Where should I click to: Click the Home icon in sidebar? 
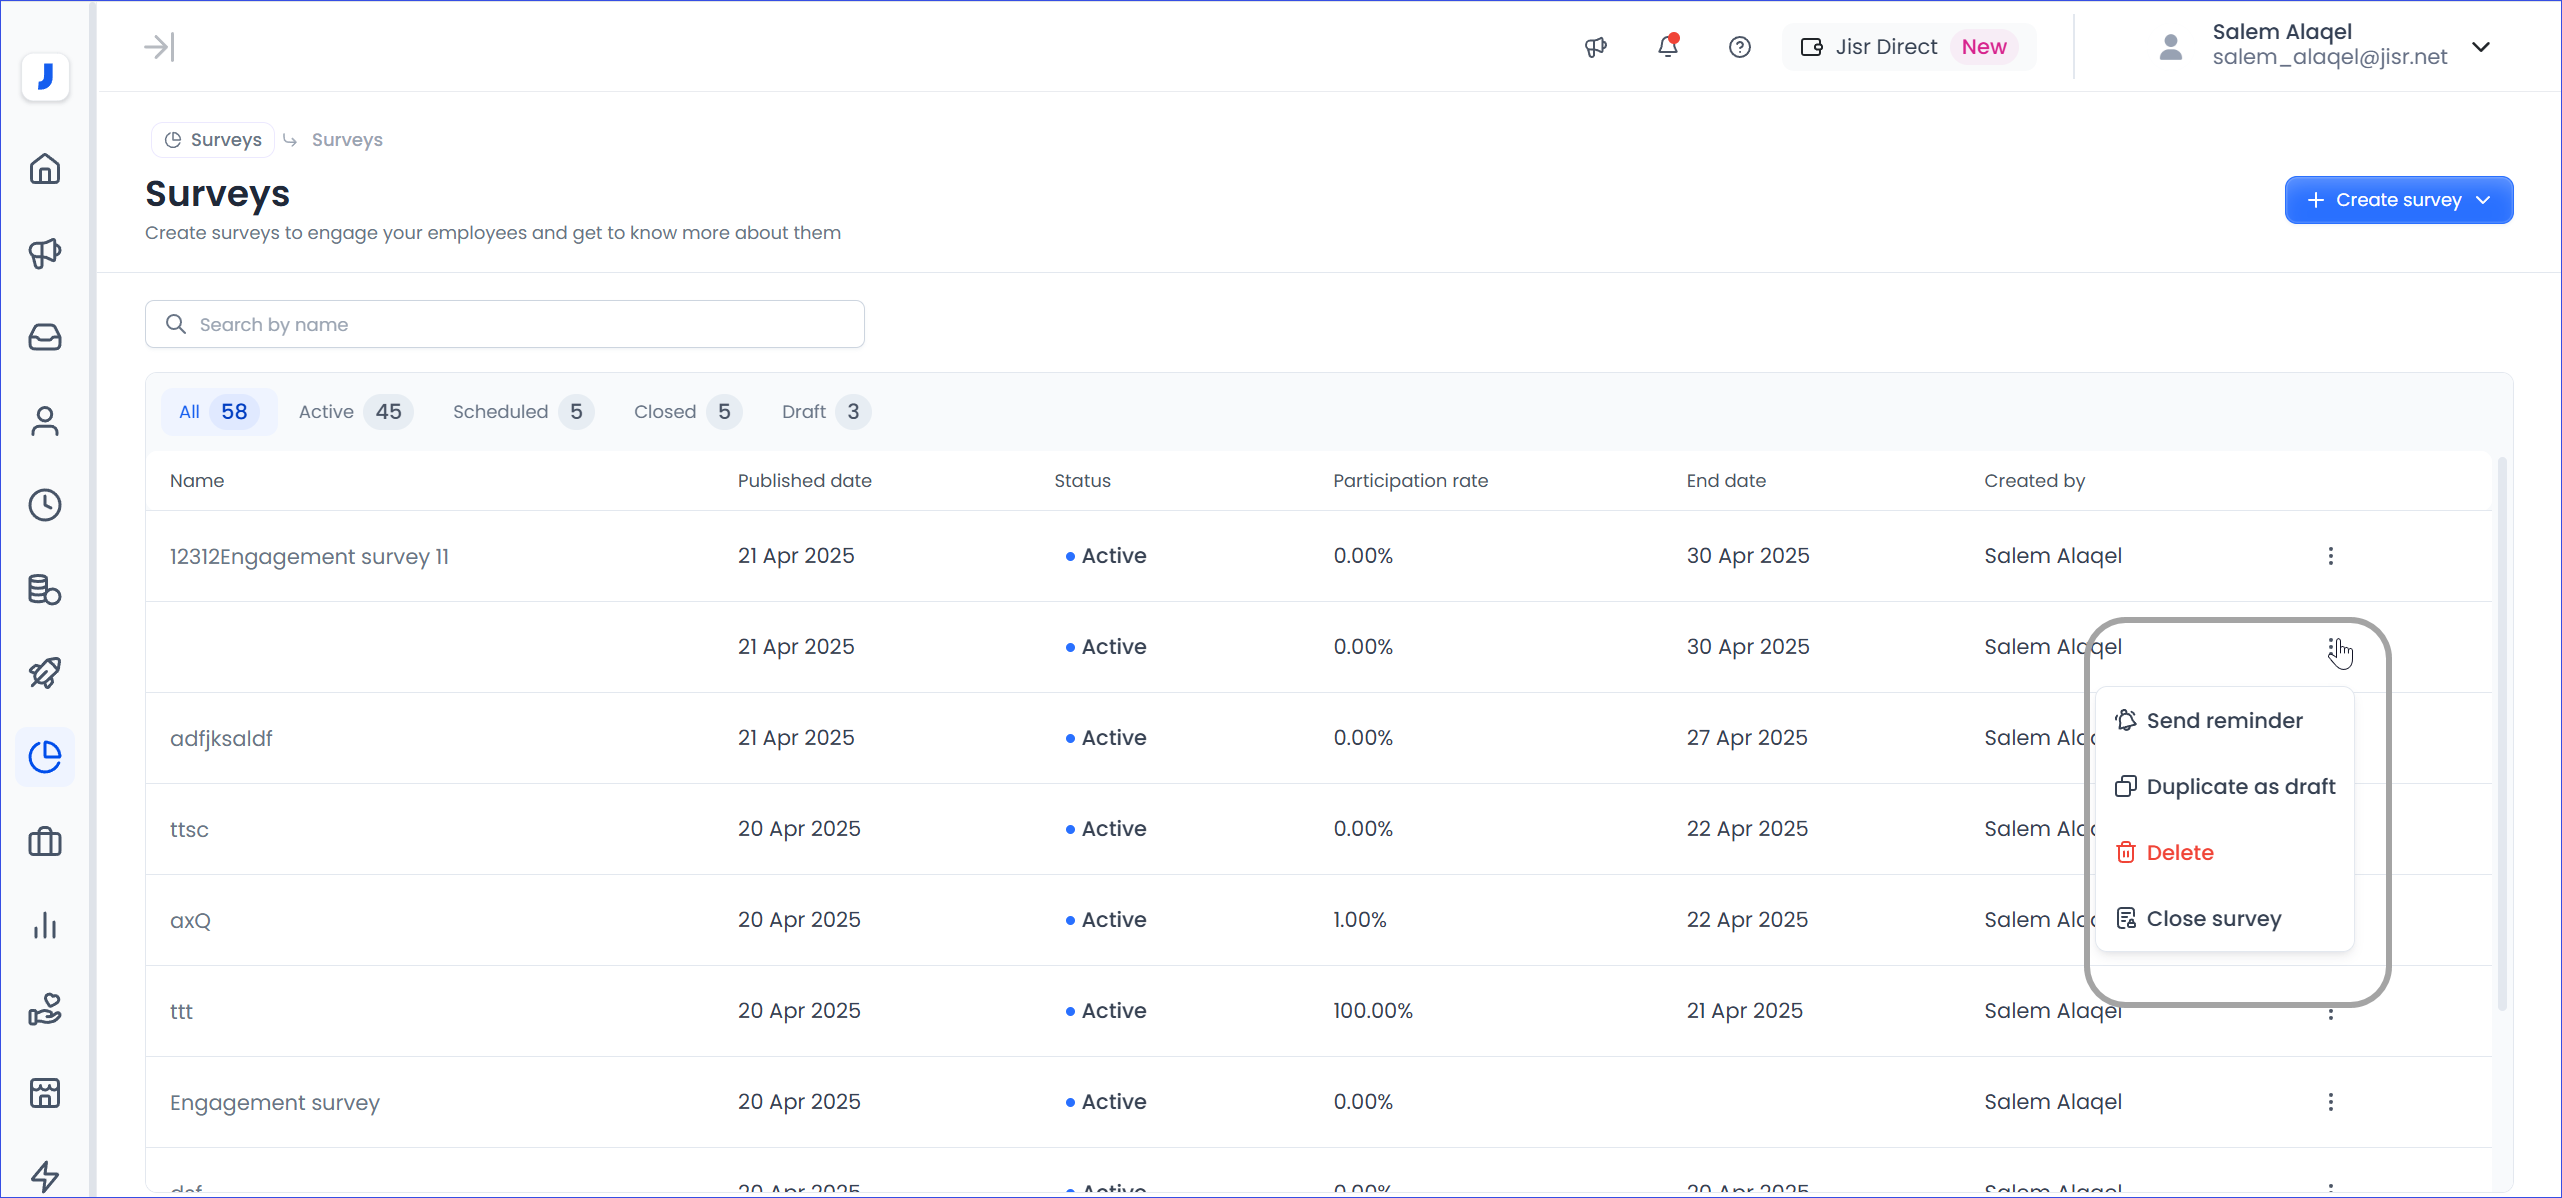click(x=45, y=169)
